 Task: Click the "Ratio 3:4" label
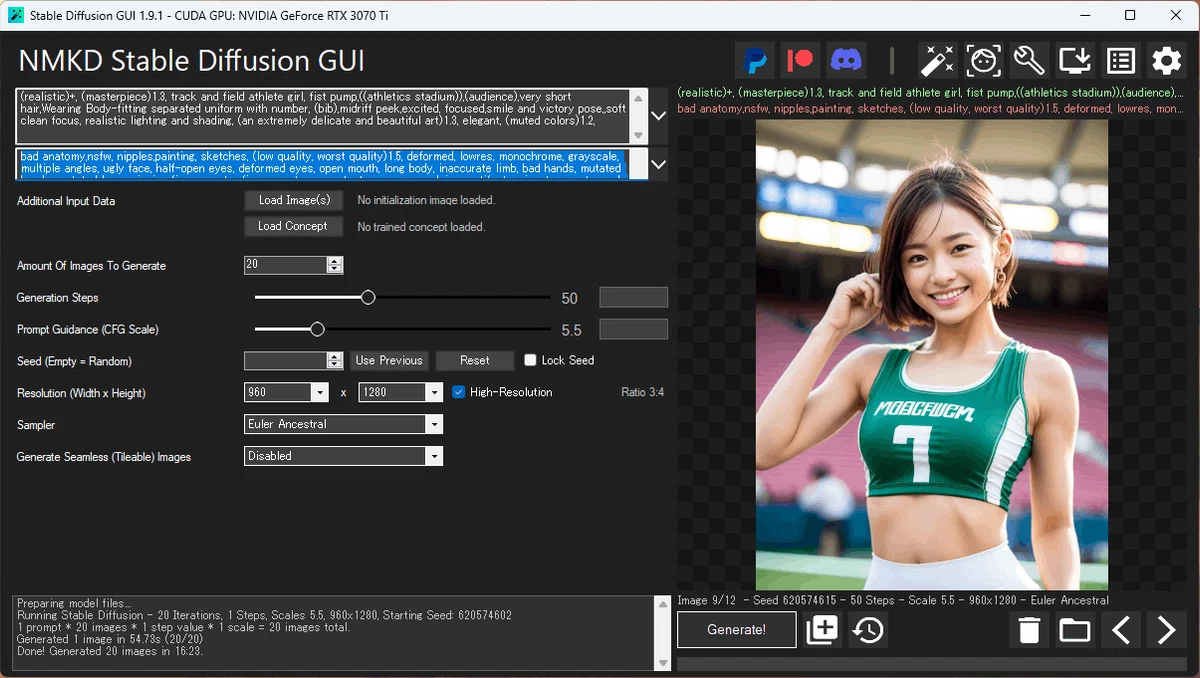[642, 393]
